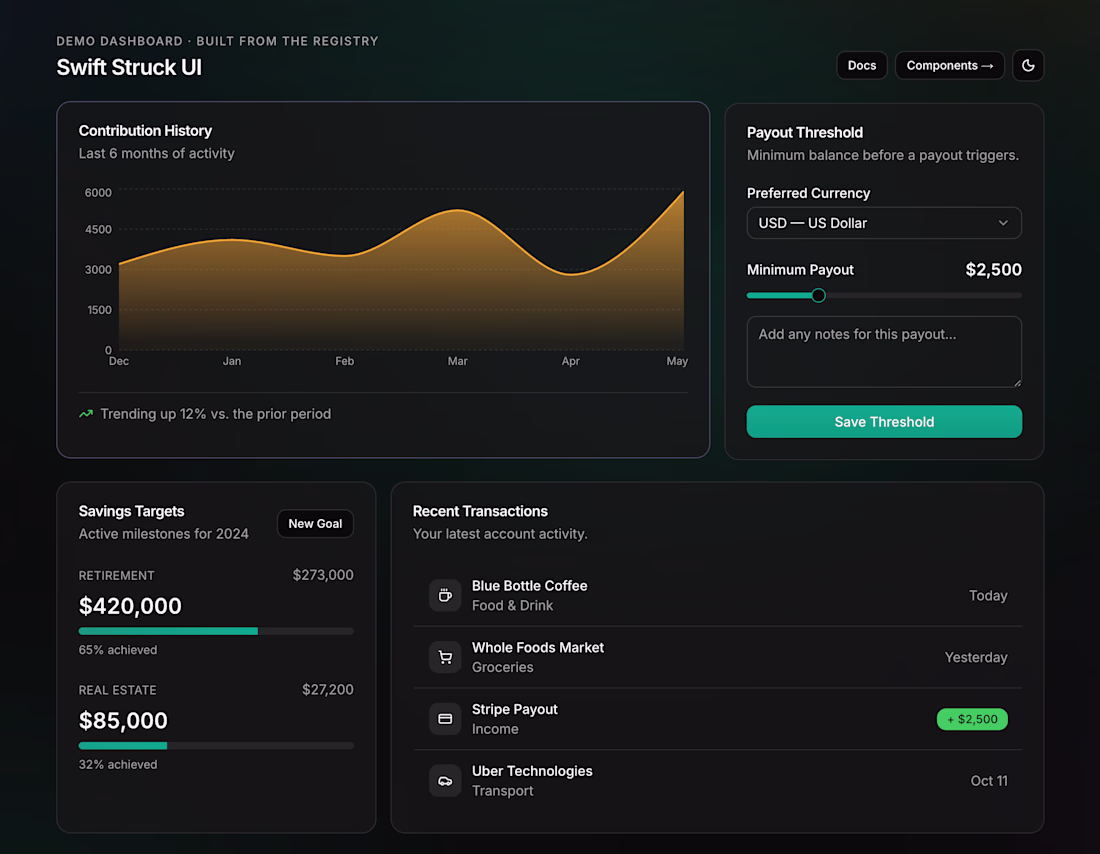Viewport: 1100px width, 854px height.
Task: Click the Minimum Payout slider handle
Action: pyautogui.click(x=818, y=295)
